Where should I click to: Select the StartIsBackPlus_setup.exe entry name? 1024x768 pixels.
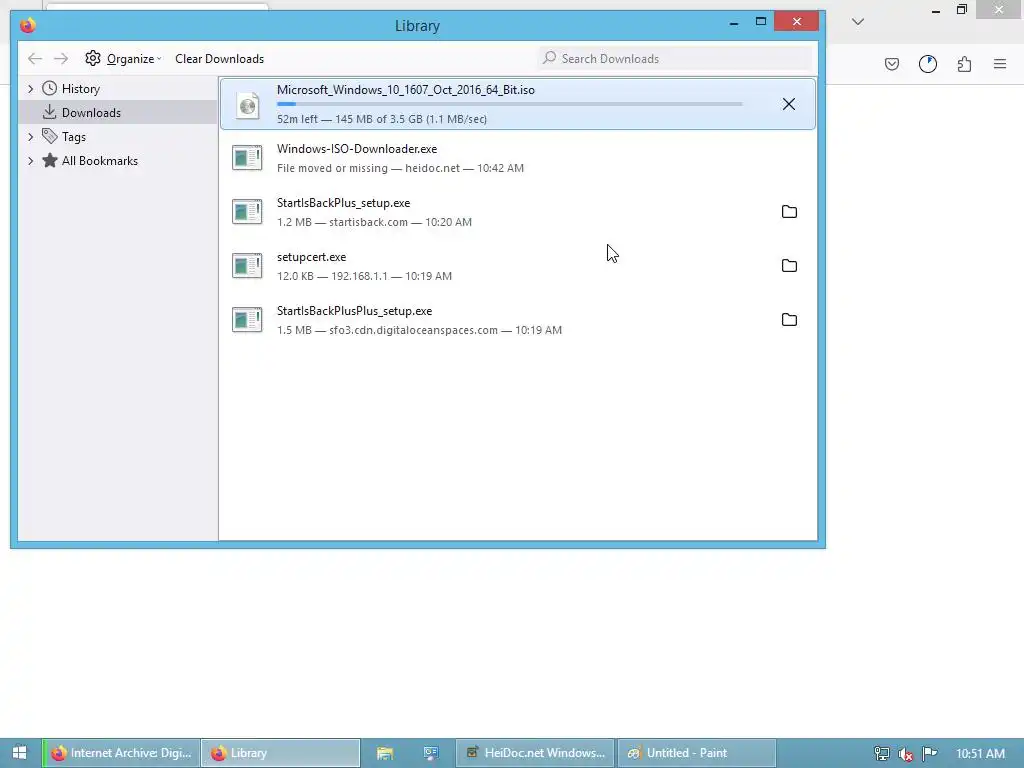[344, 203]
